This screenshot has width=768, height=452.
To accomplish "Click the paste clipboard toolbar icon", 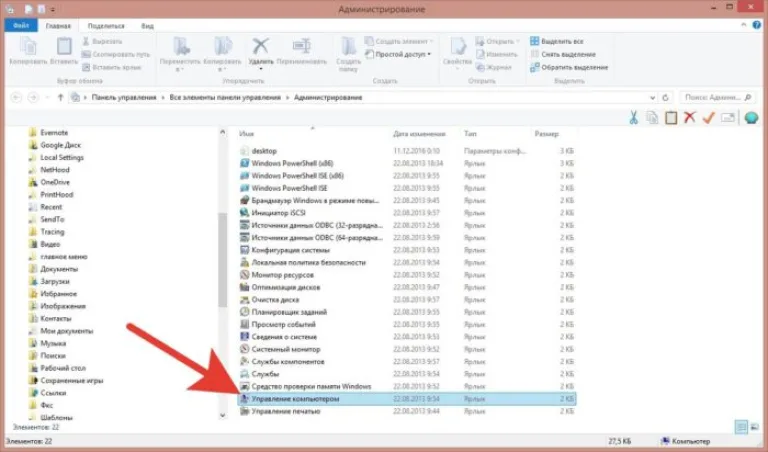I will pos(671,118).
